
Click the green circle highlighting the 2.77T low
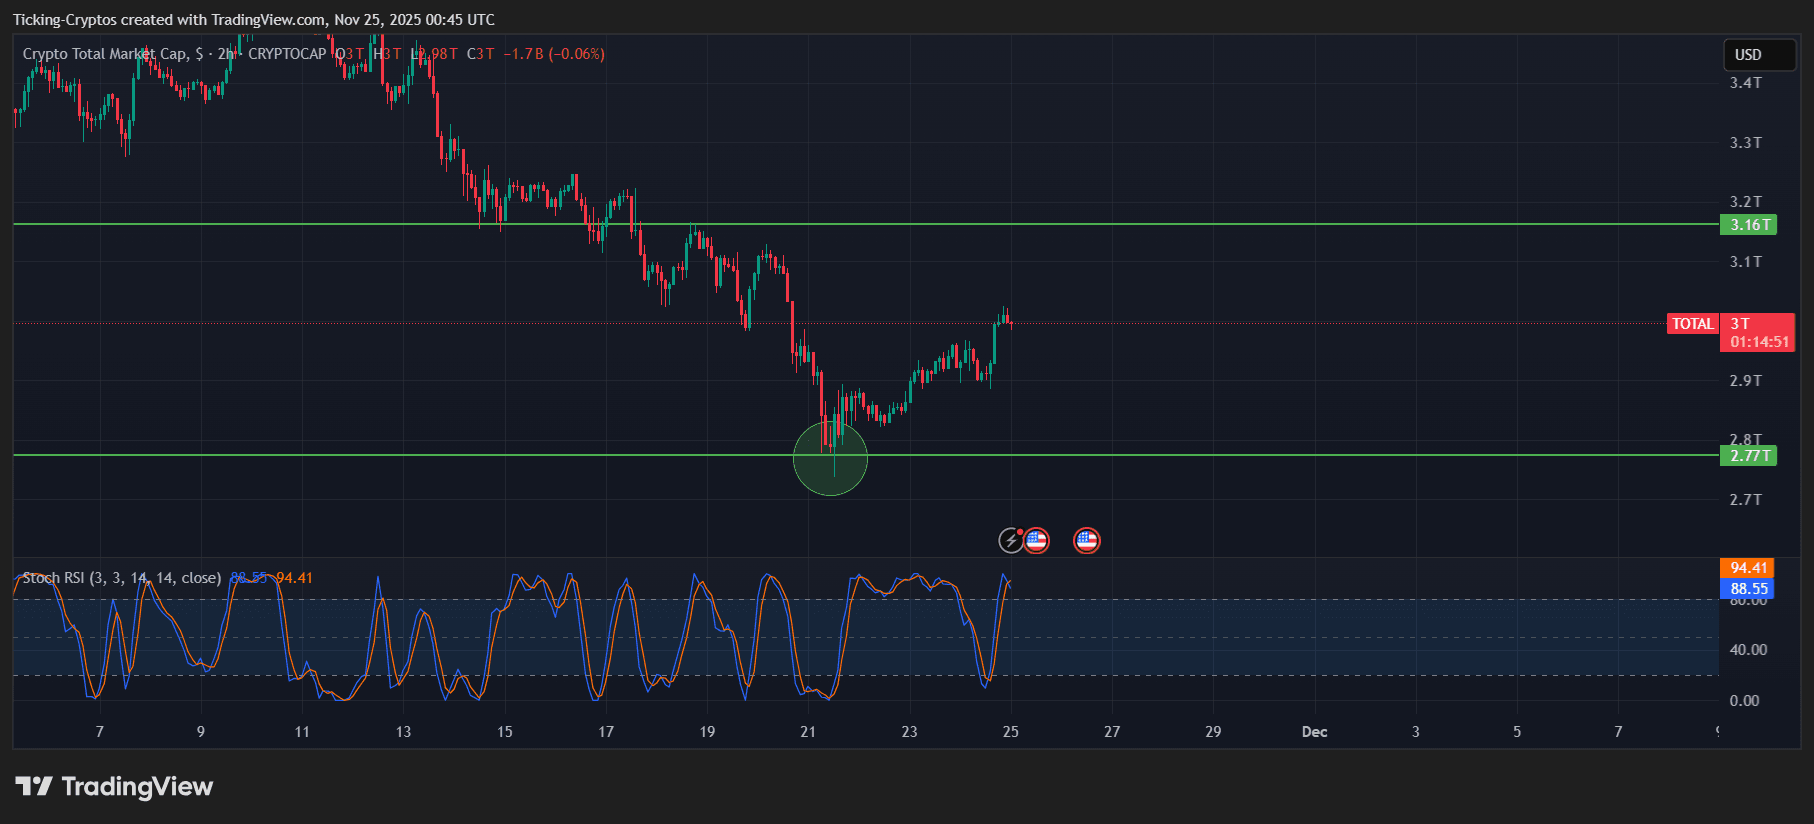click(830, 460)
